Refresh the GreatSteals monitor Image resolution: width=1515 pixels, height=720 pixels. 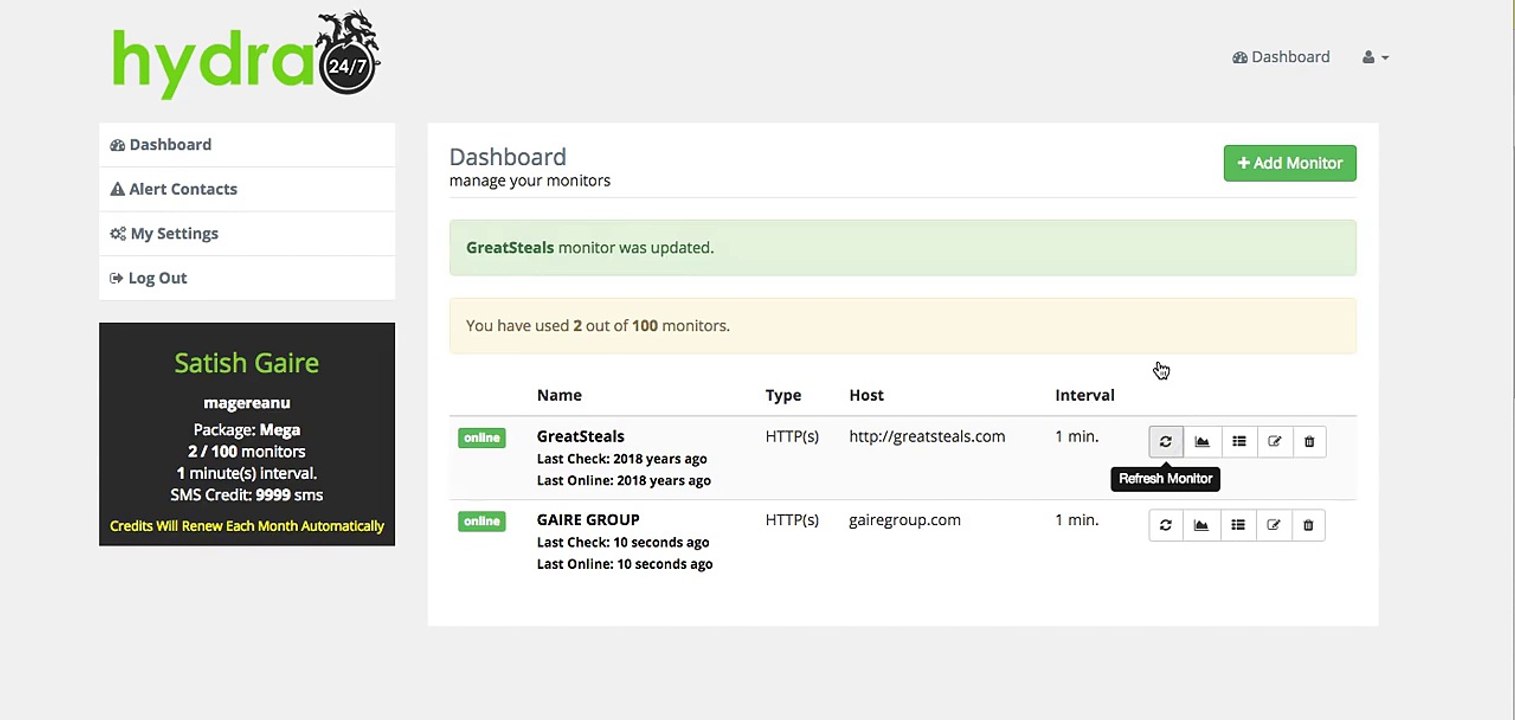pyautogui.click(x=1166, y=441)
